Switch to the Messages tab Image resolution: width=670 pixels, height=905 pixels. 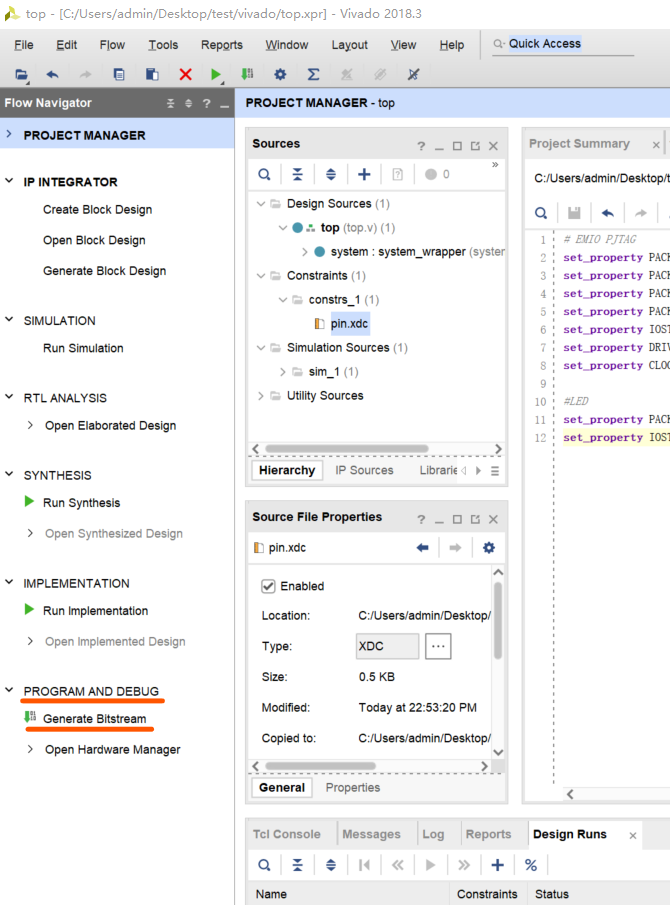coord(371,834)
